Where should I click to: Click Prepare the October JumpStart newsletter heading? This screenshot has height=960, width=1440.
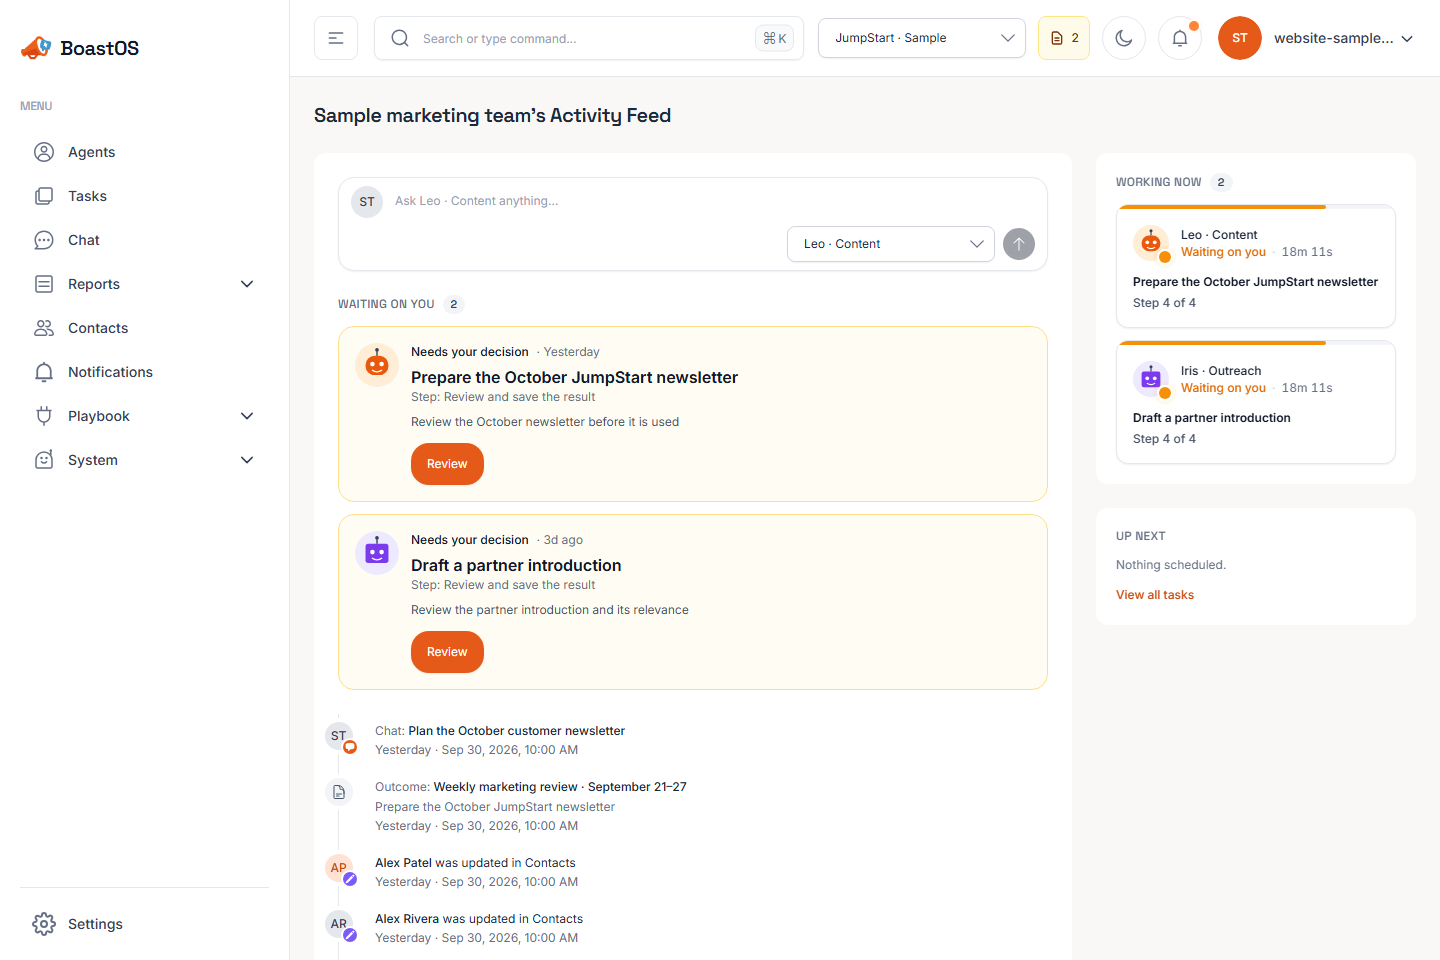[574, 377]
